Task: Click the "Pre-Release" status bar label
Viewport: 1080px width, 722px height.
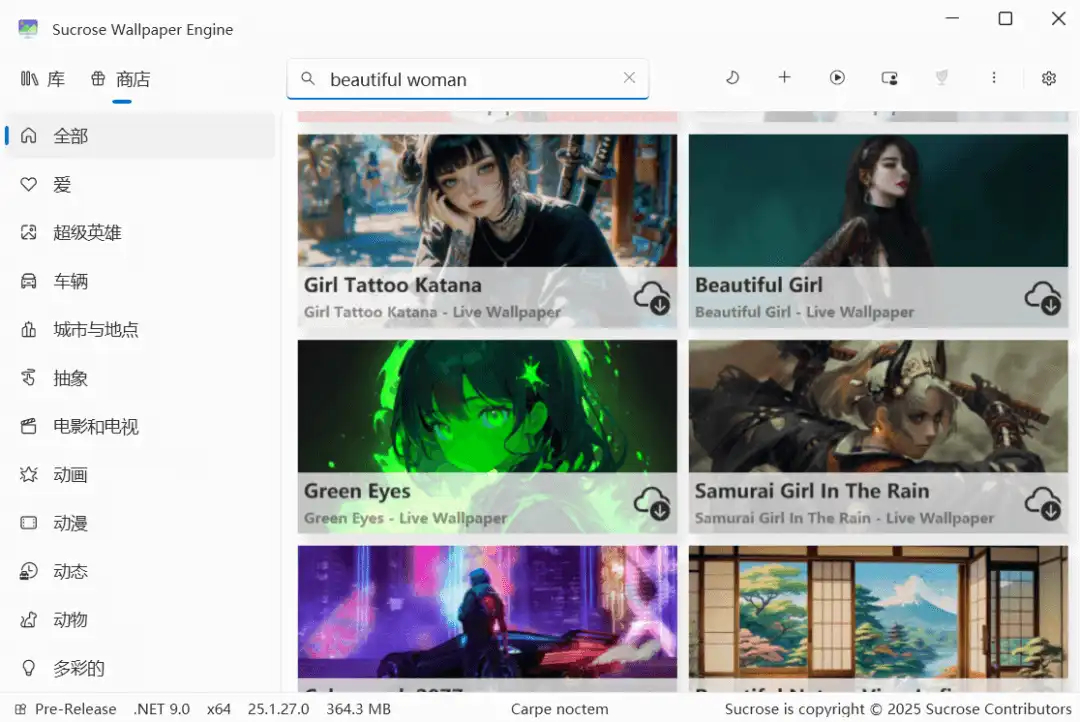Action: point(76,709)
